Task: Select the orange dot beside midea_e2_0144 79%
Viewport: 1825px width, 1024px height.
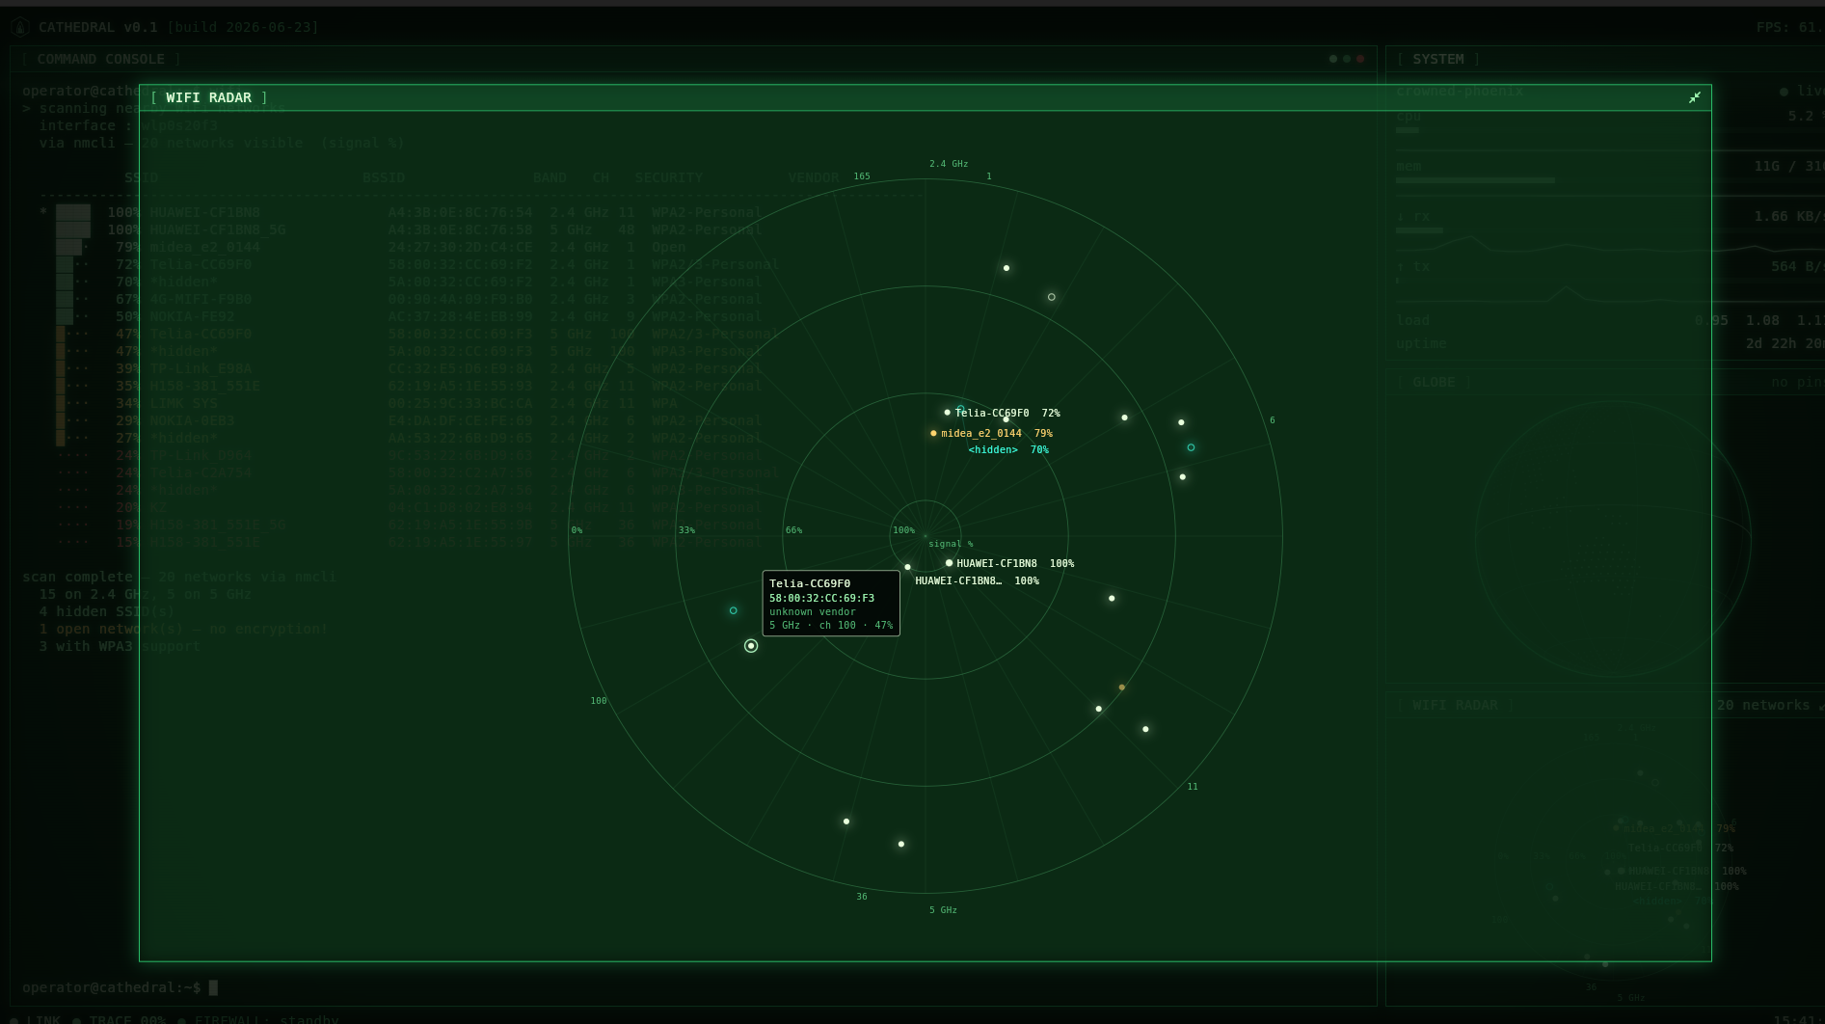Action: point(933,433)
